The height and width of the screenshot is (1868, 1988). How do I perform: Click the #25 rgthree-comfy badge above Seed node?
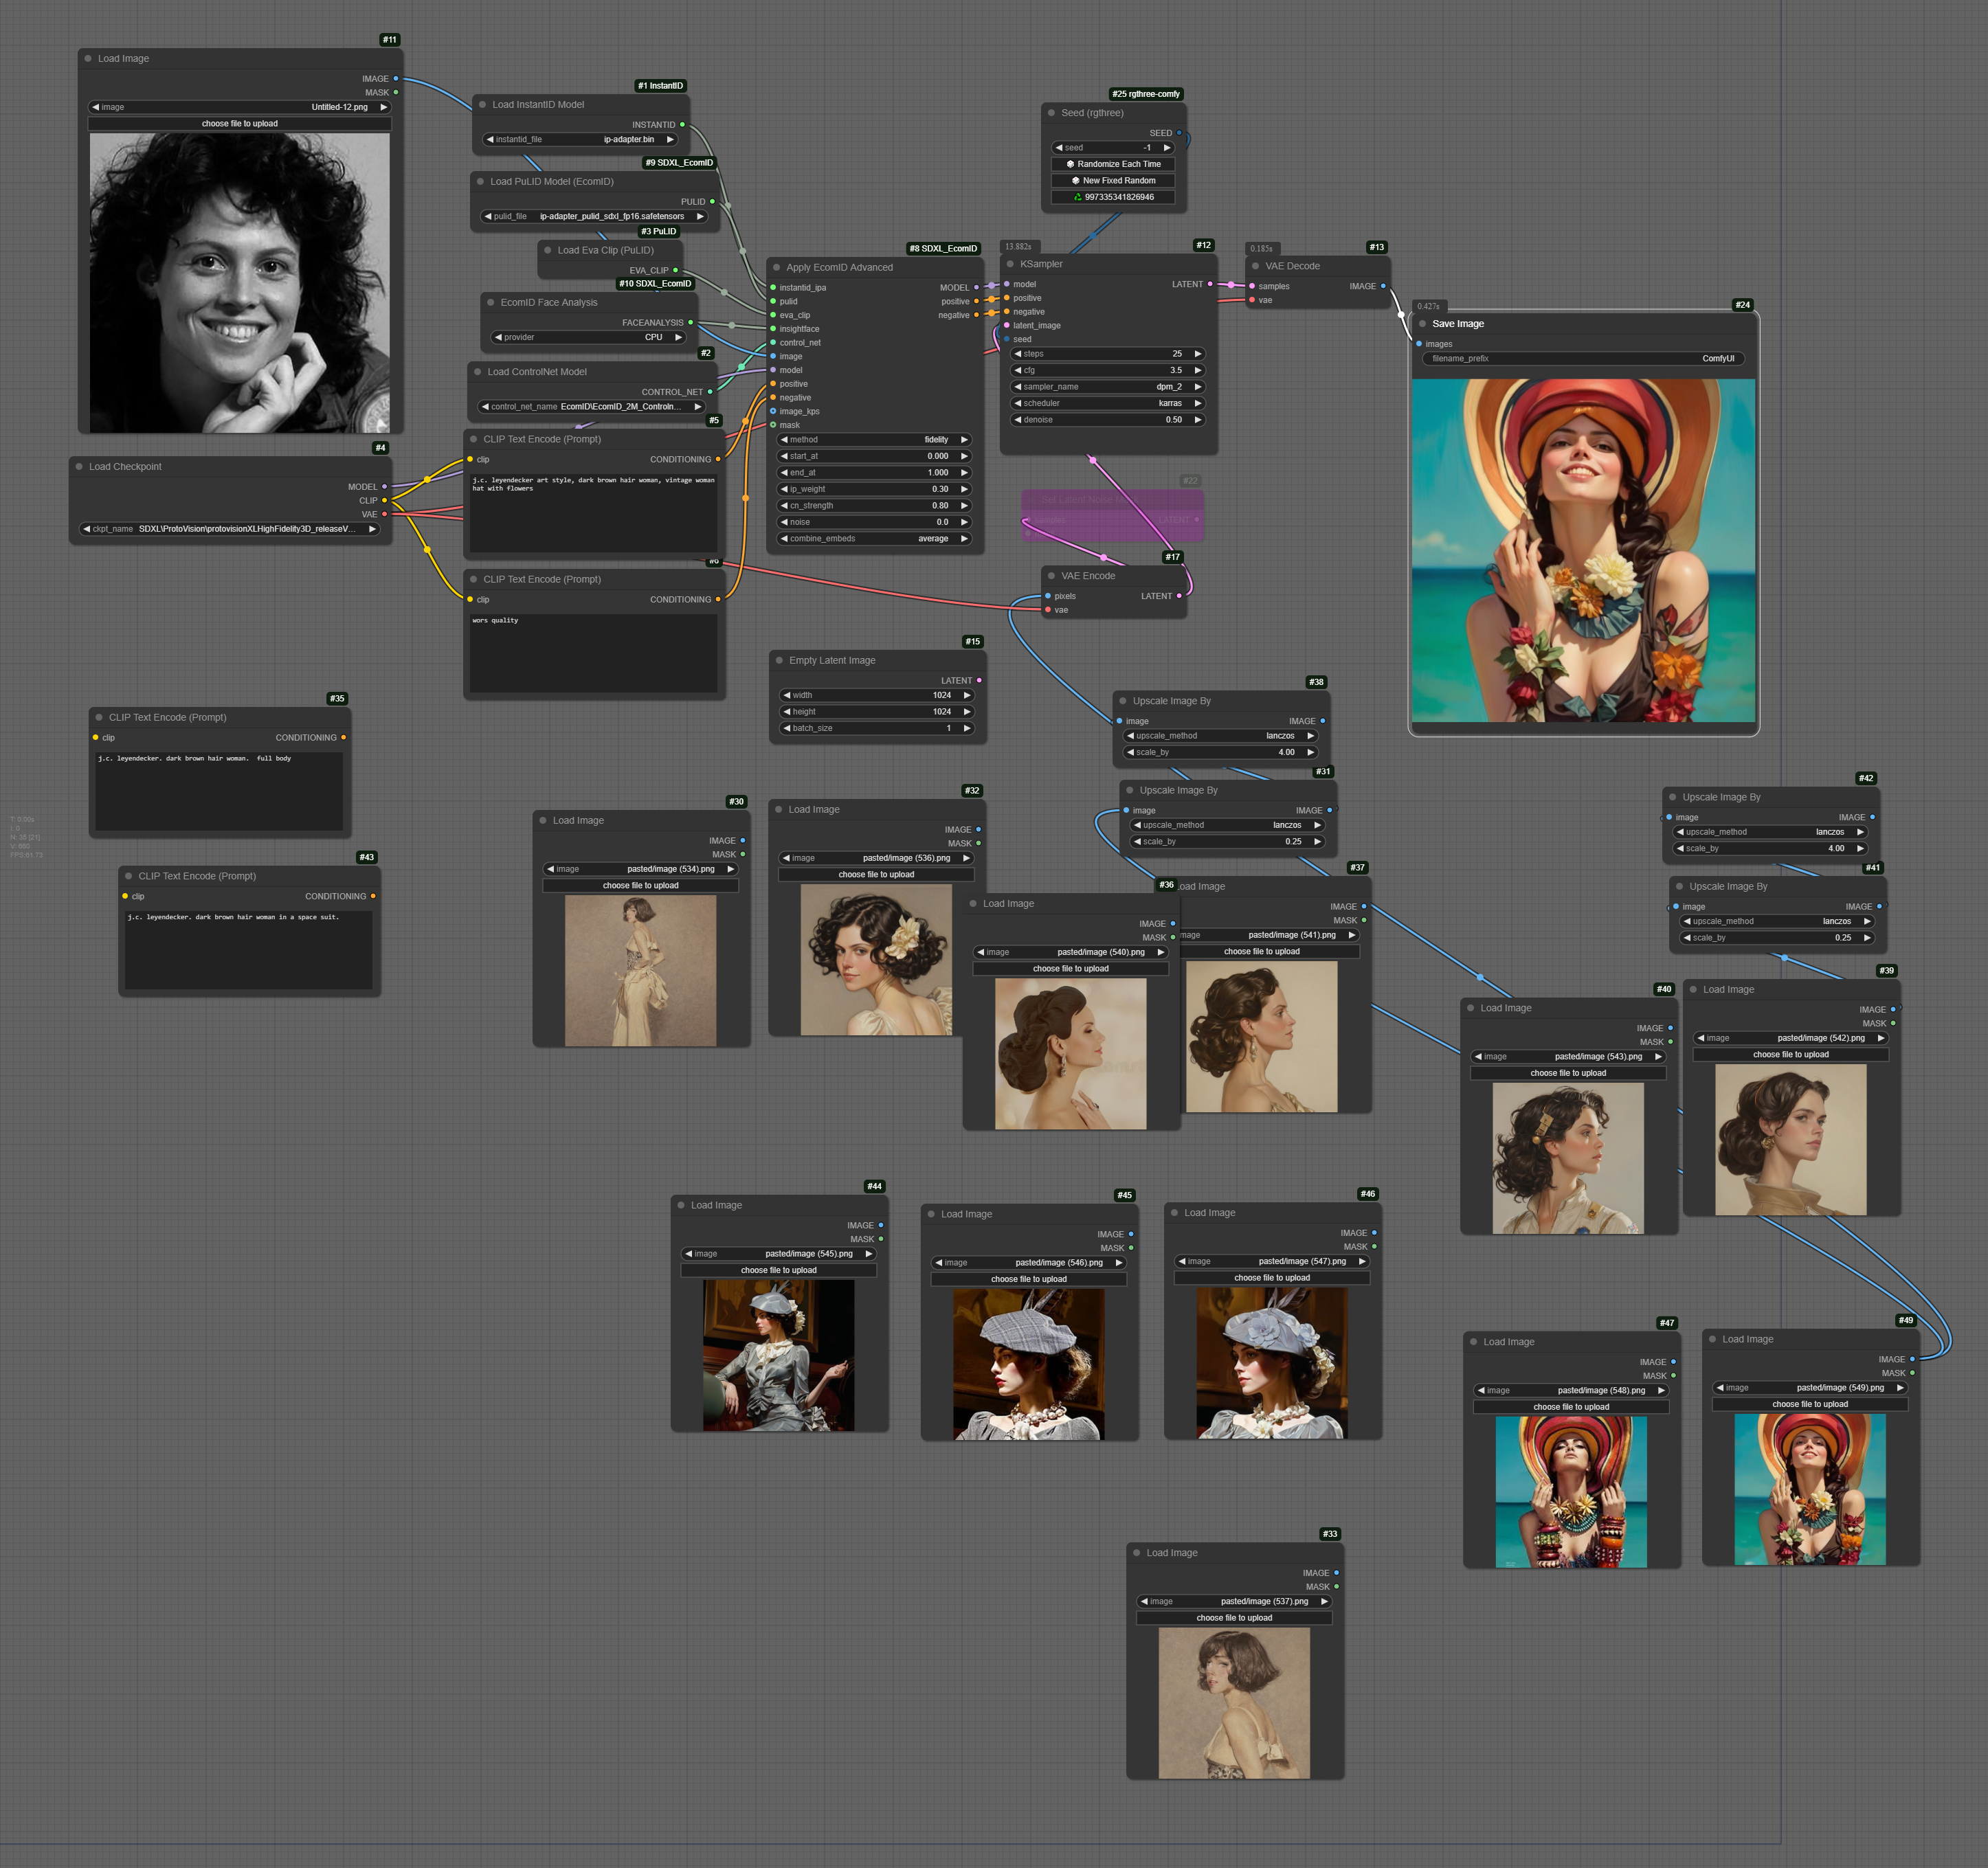(x=1146, y=94)
